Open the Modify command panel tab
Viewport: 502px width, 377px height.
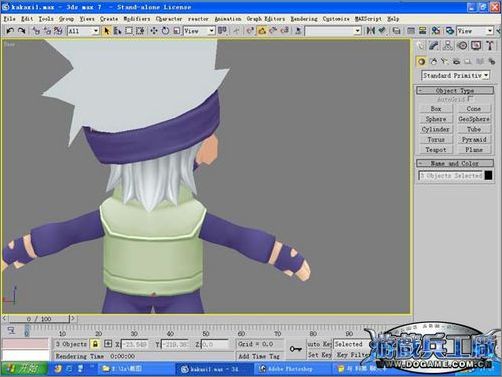[x=434, y=46]
